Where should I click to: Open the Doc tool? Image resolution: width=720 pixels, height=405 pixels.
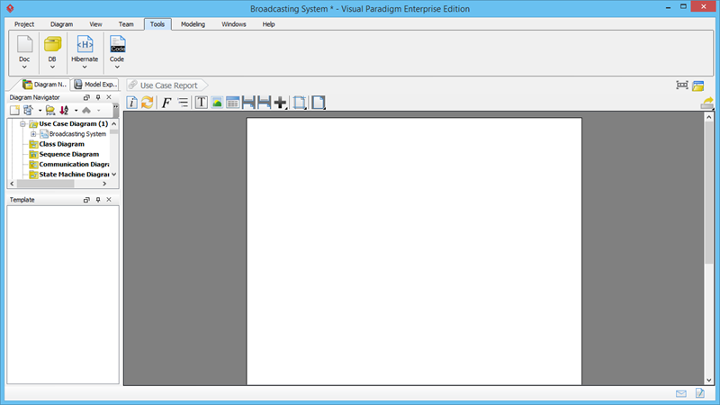pyautogui.click(x=24, y=49)
